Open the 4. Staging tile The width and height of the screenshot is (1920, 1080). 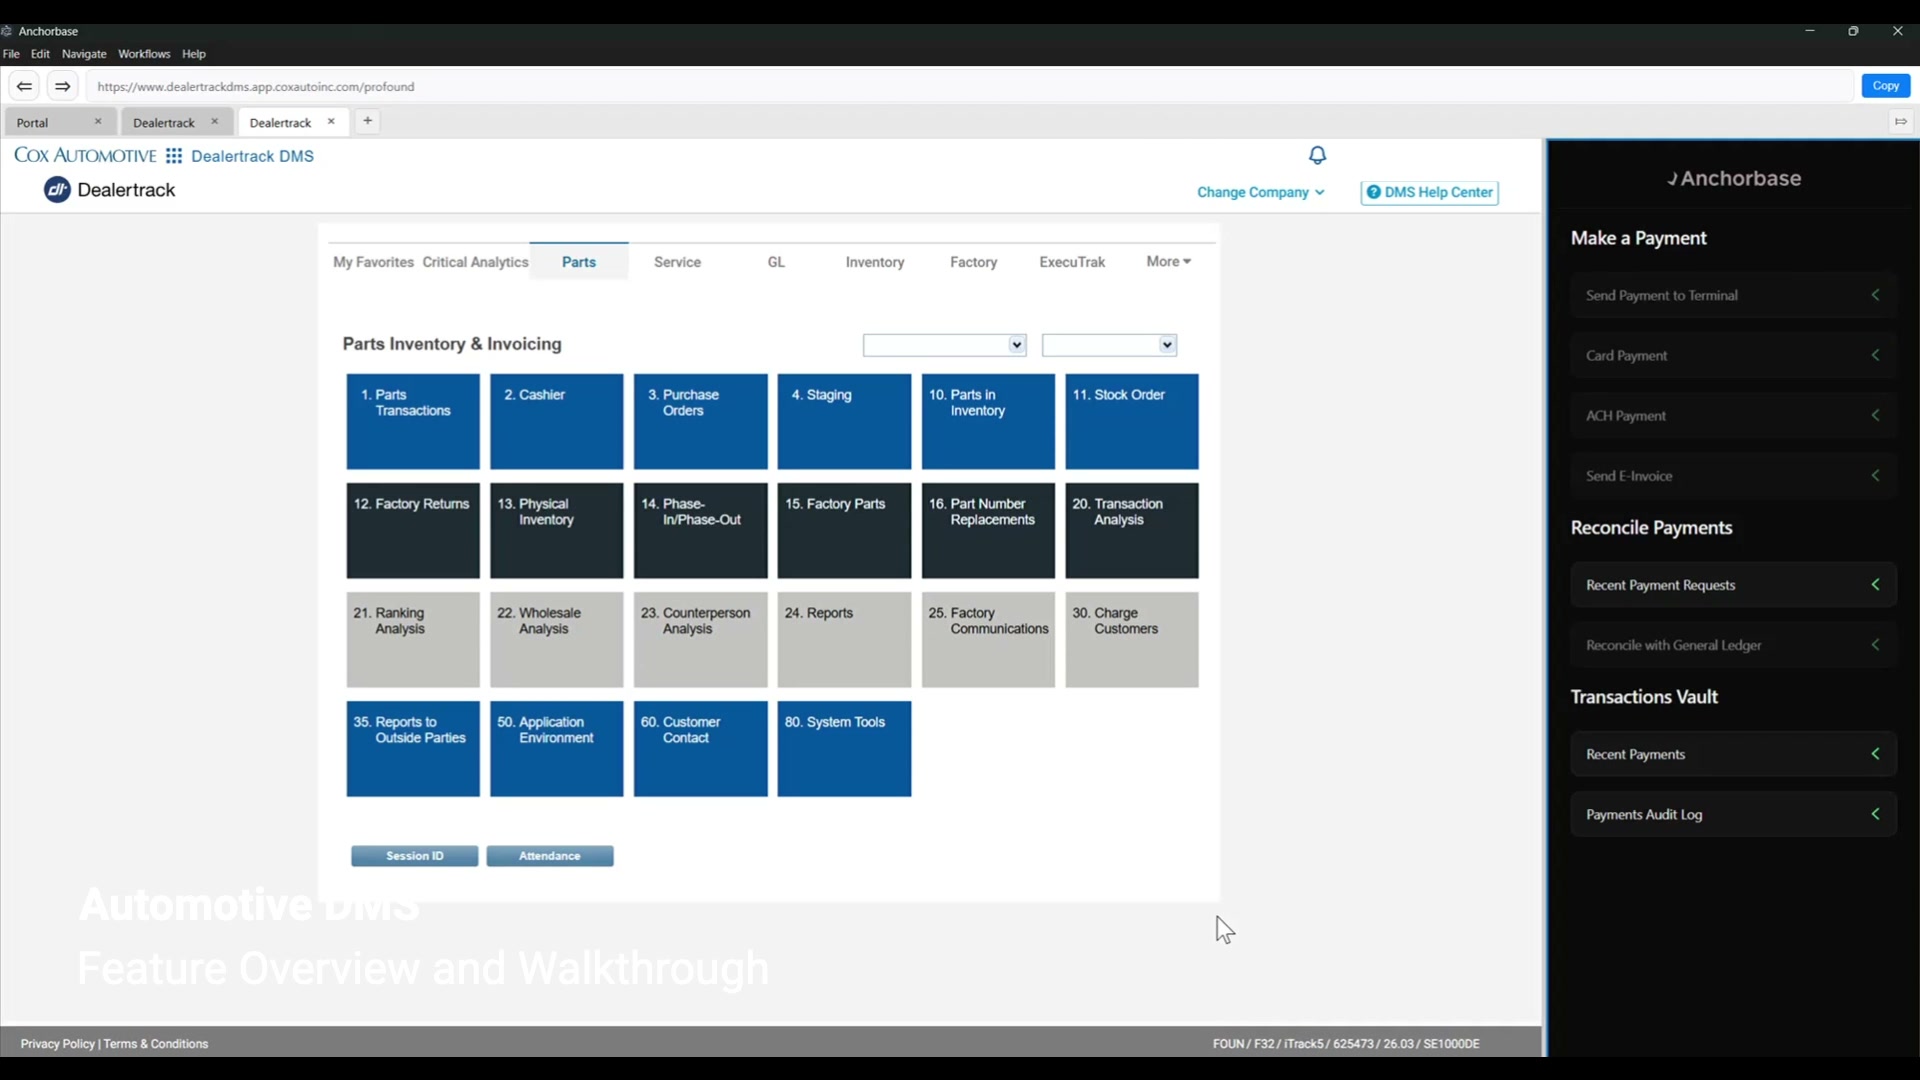844,421
